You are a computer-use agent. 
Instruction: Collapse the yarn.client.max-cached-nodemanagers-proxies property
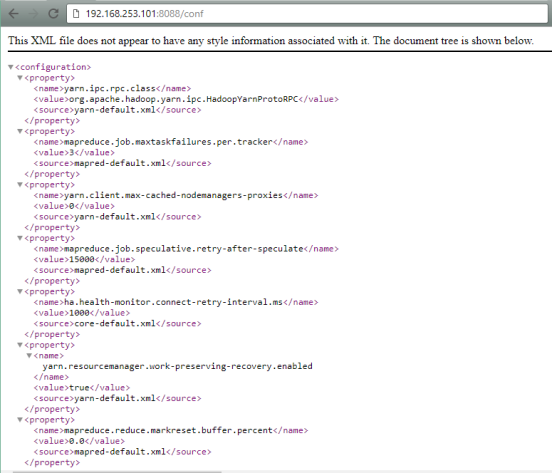coord(20,185)
